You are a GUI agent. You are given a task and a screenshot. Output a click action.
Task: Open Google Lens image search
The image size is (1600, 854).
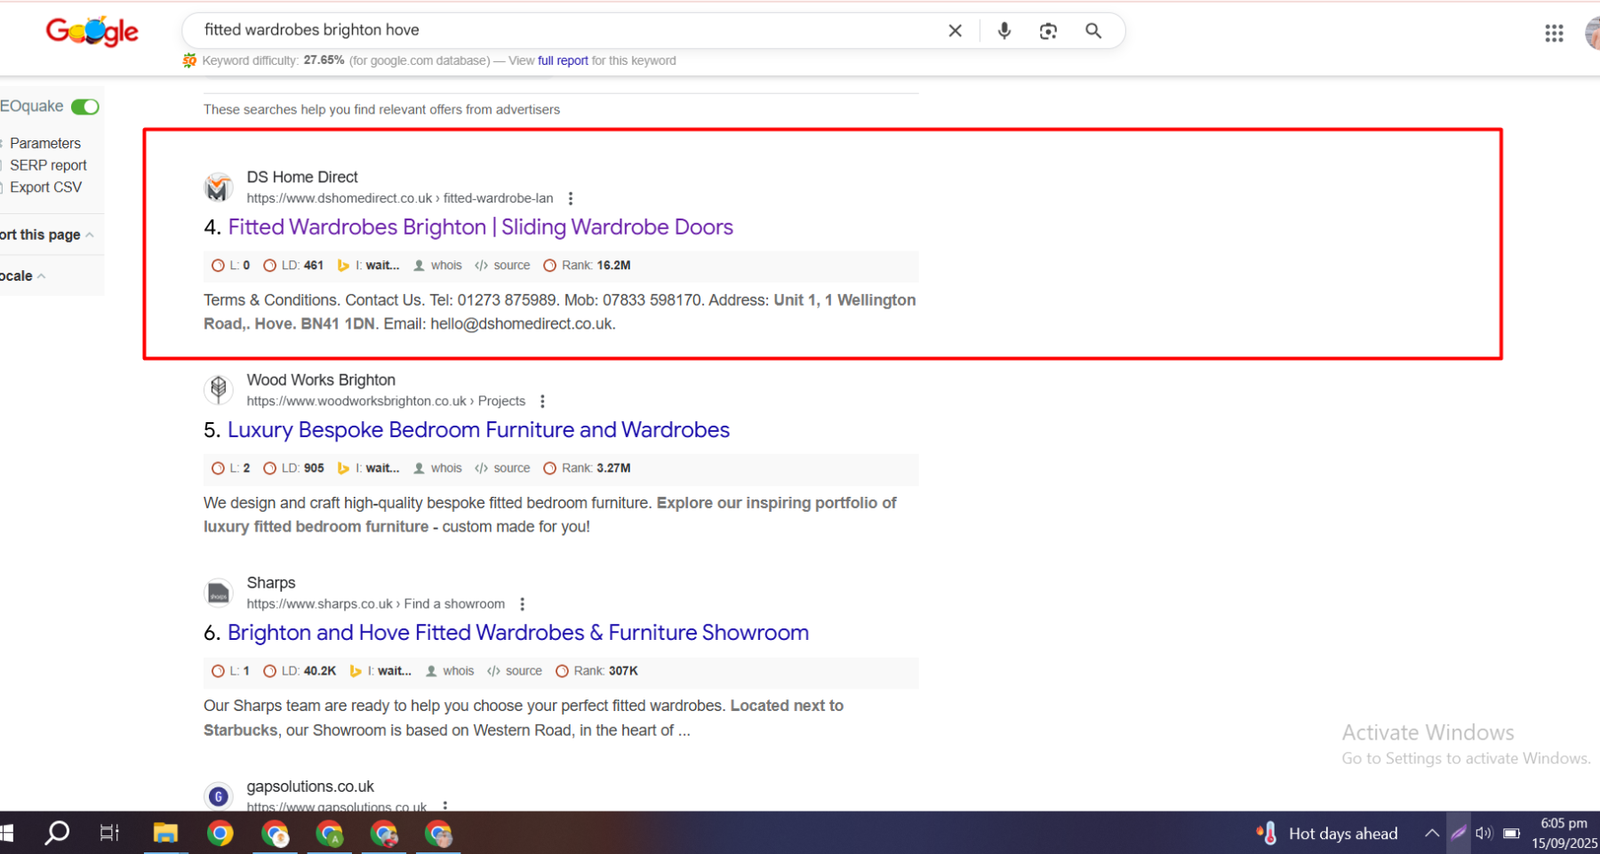1048,31
